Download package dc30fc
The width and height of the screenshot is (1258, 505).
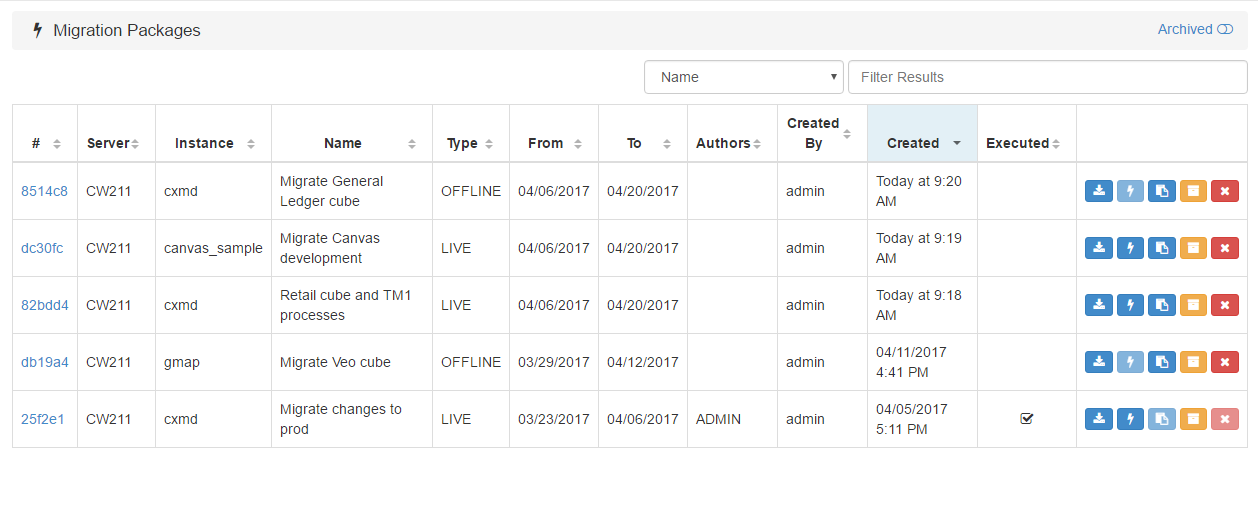pyautogui.click(x=1099, y=248)
